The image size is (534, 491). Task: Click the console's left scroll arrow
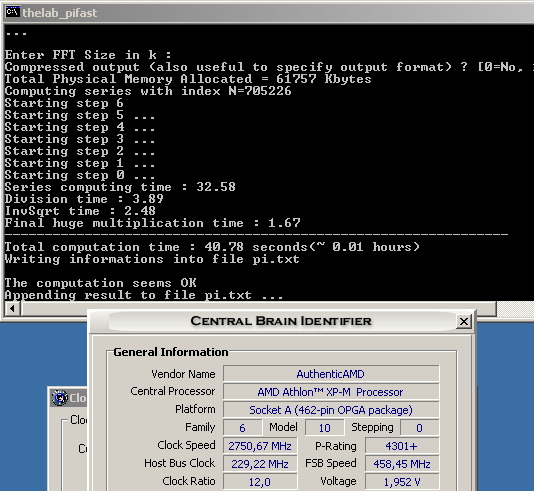[x=13, y=309]
